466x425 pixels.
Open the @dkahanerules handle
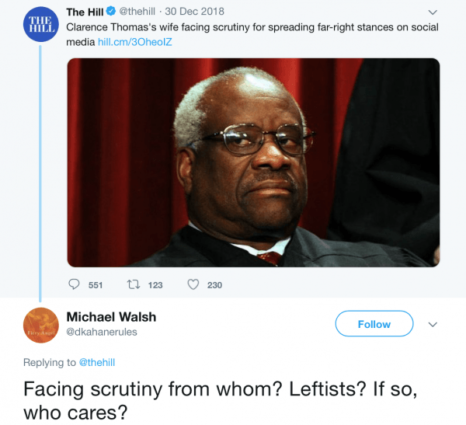click(102, 332)
